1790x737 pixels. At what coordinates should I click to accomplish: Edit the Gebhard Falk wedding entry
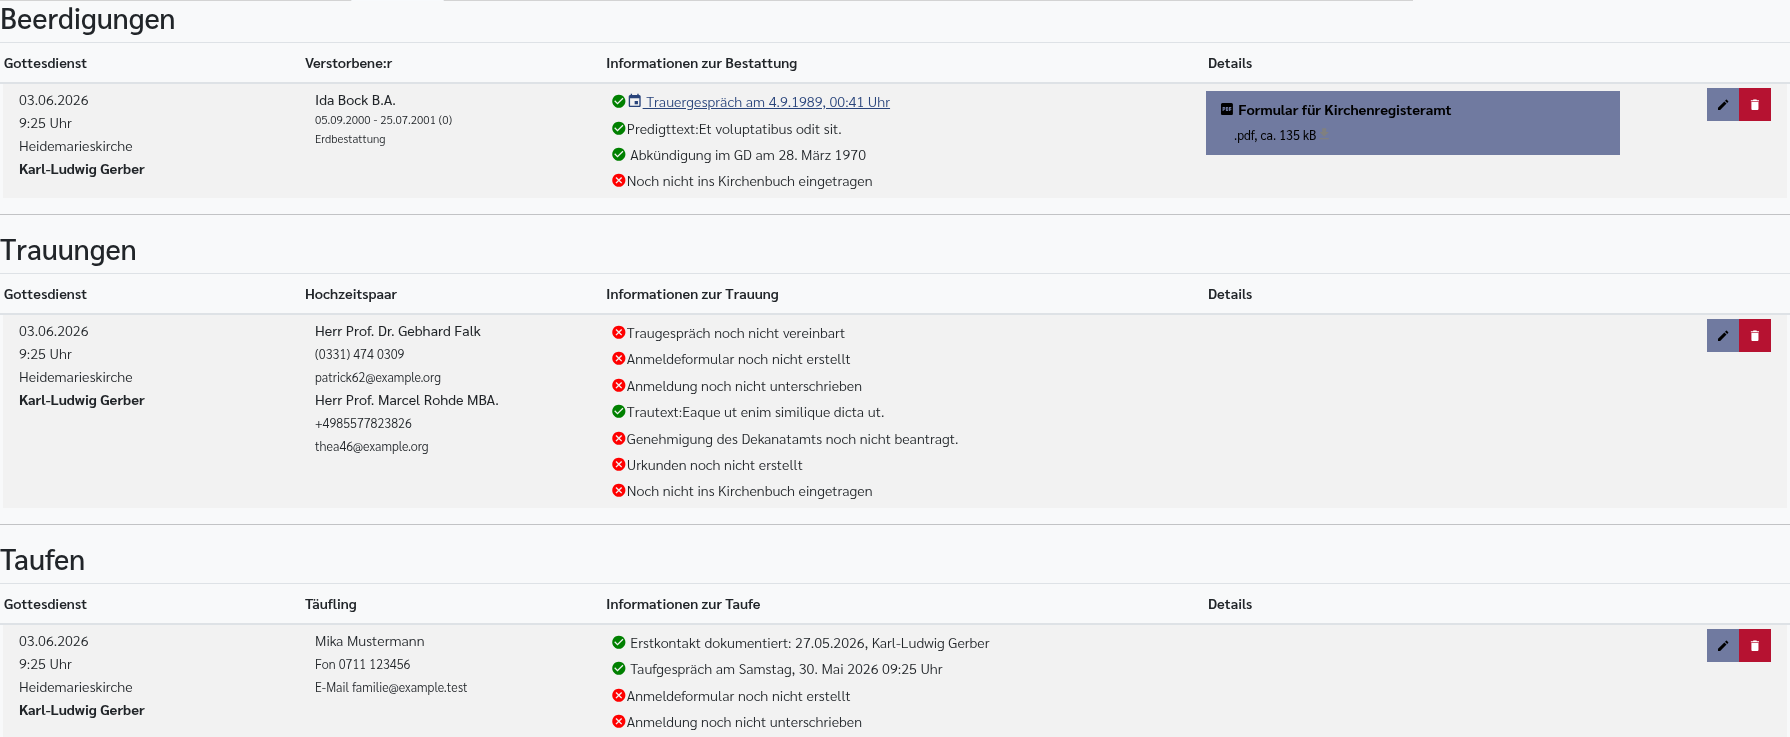pyautogui.click(x=1722, y=336)
